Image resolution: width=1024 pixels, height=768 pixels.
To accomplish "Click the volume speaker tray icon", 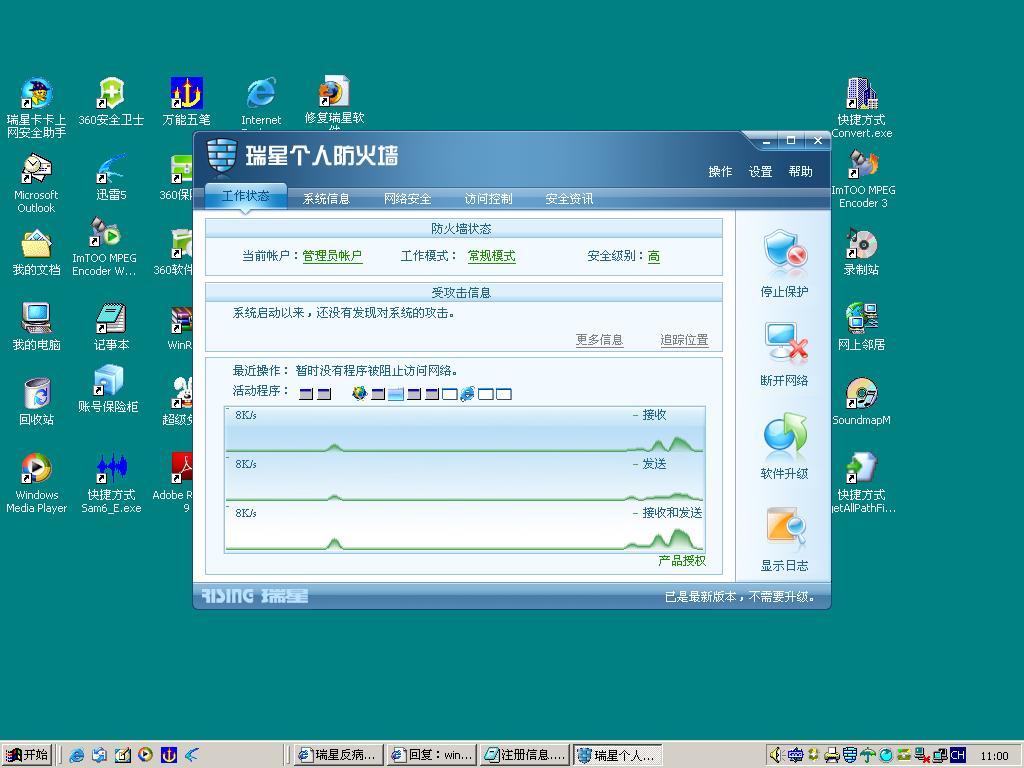I will coord(775,755).
